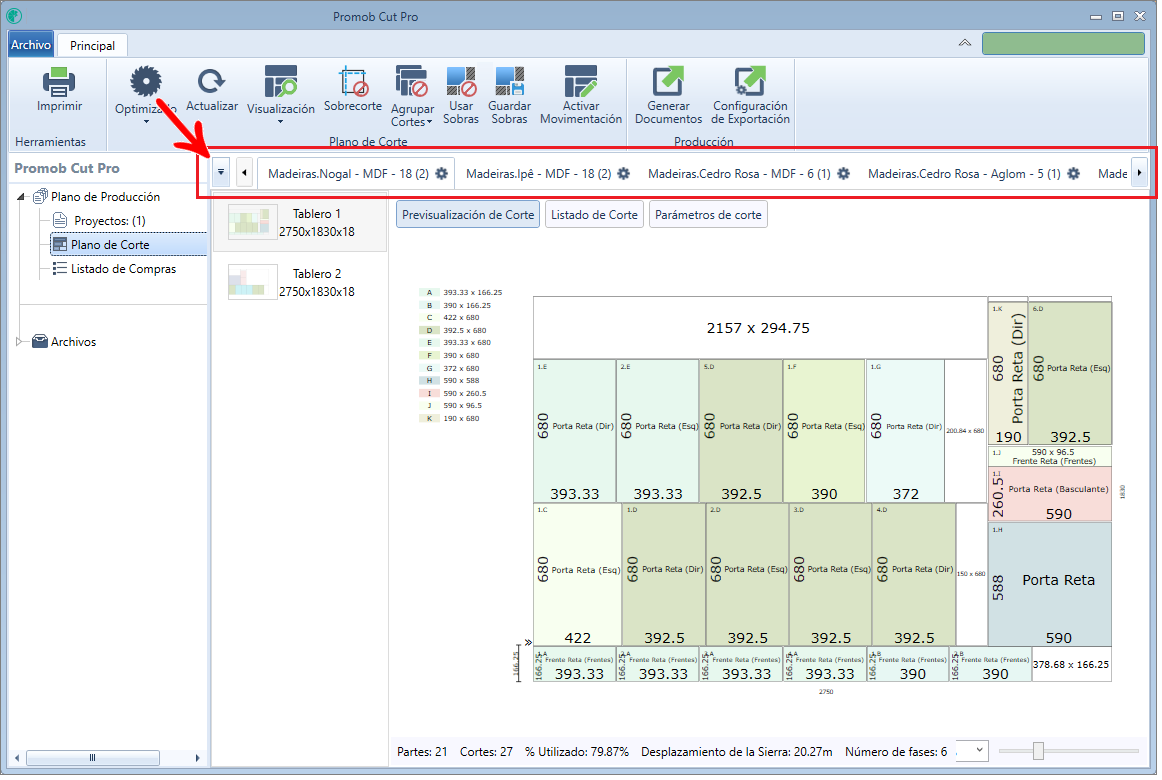Open the Visualización tool
1162x780 pixels.
281,81
